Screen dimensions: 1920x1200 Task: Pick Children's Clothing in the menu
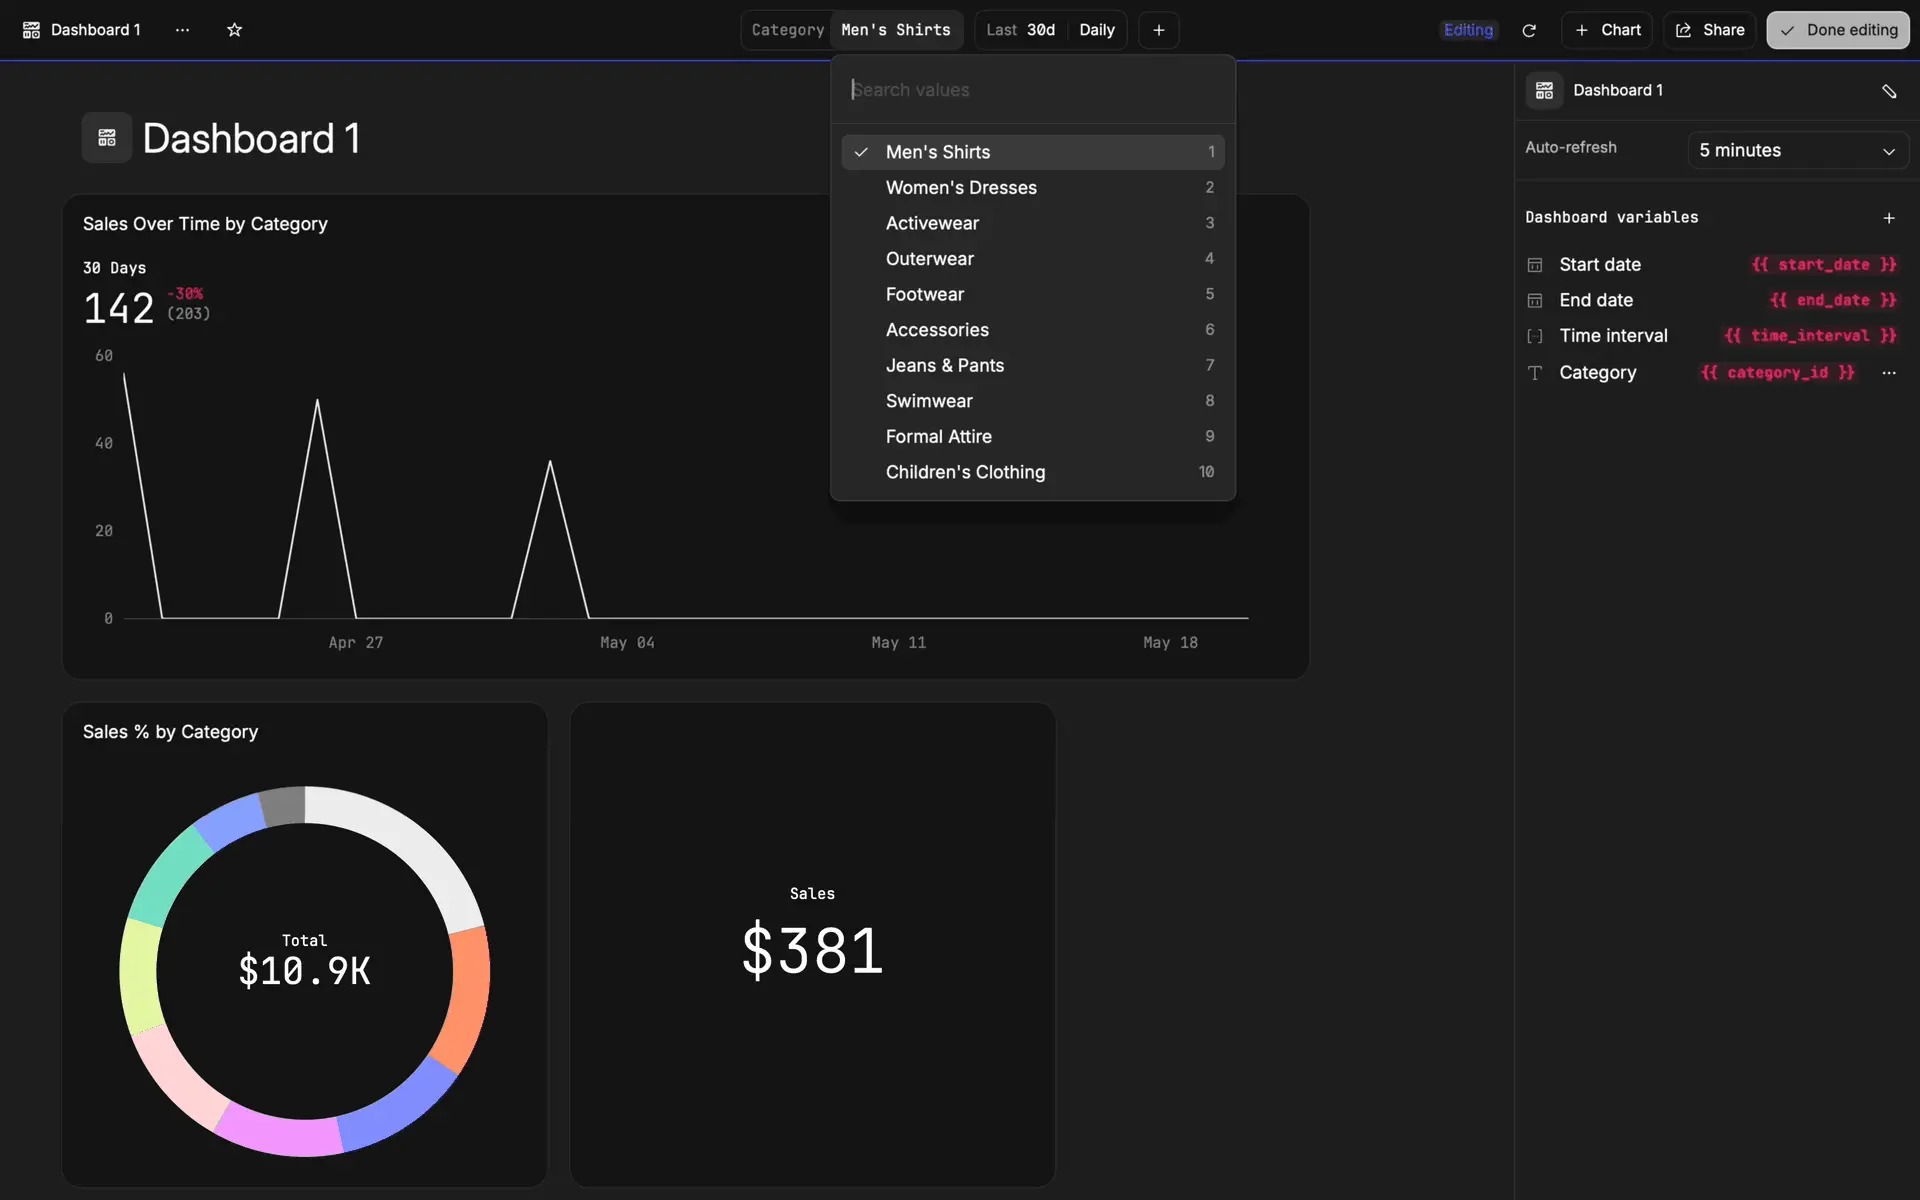[x=965, y=472]
